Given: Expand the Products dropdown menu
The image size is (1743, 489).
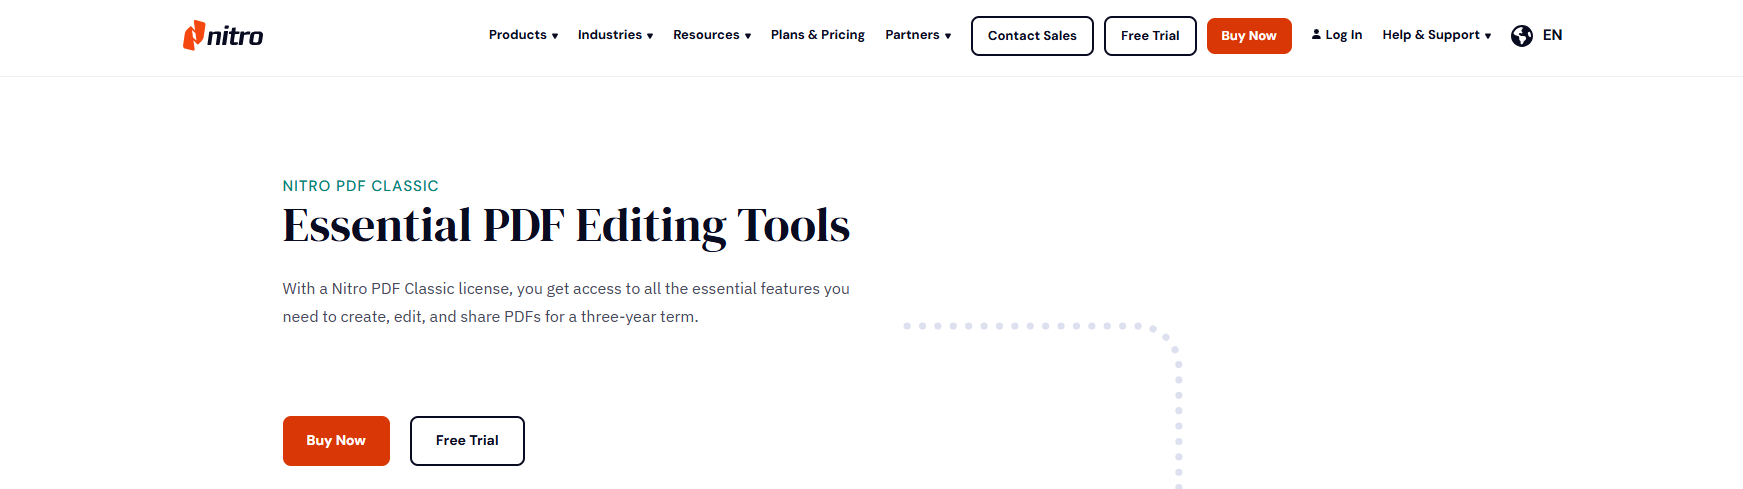Looking at the screenshot, I should (x=523, y=35).
